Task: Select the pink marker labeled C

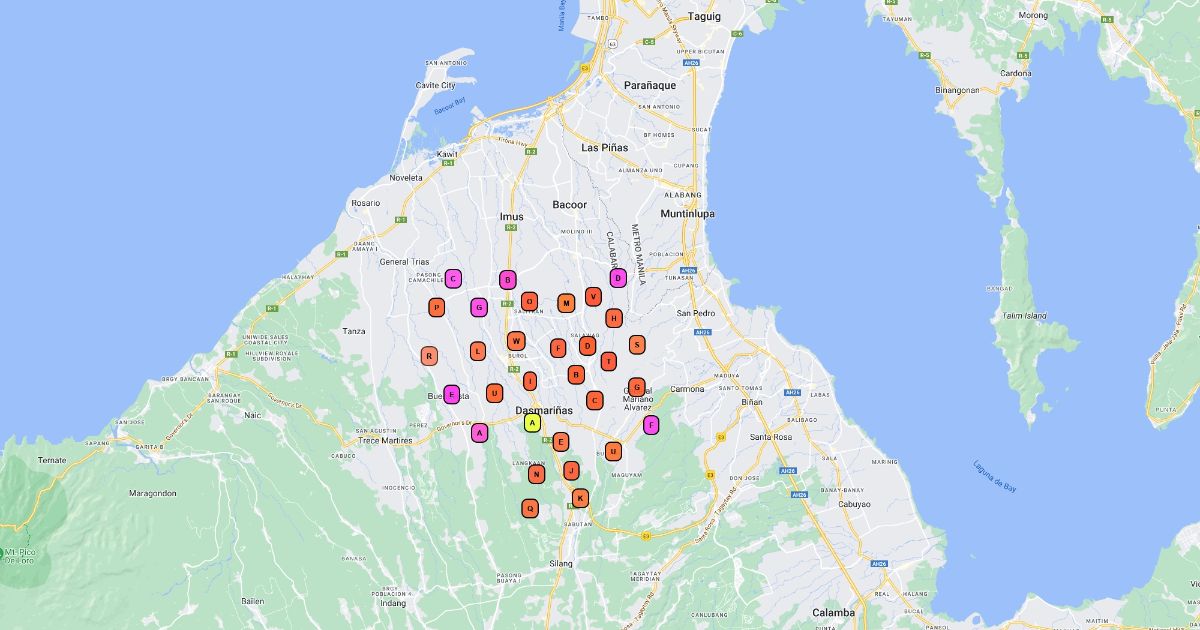Action: [x=453, y=279]
